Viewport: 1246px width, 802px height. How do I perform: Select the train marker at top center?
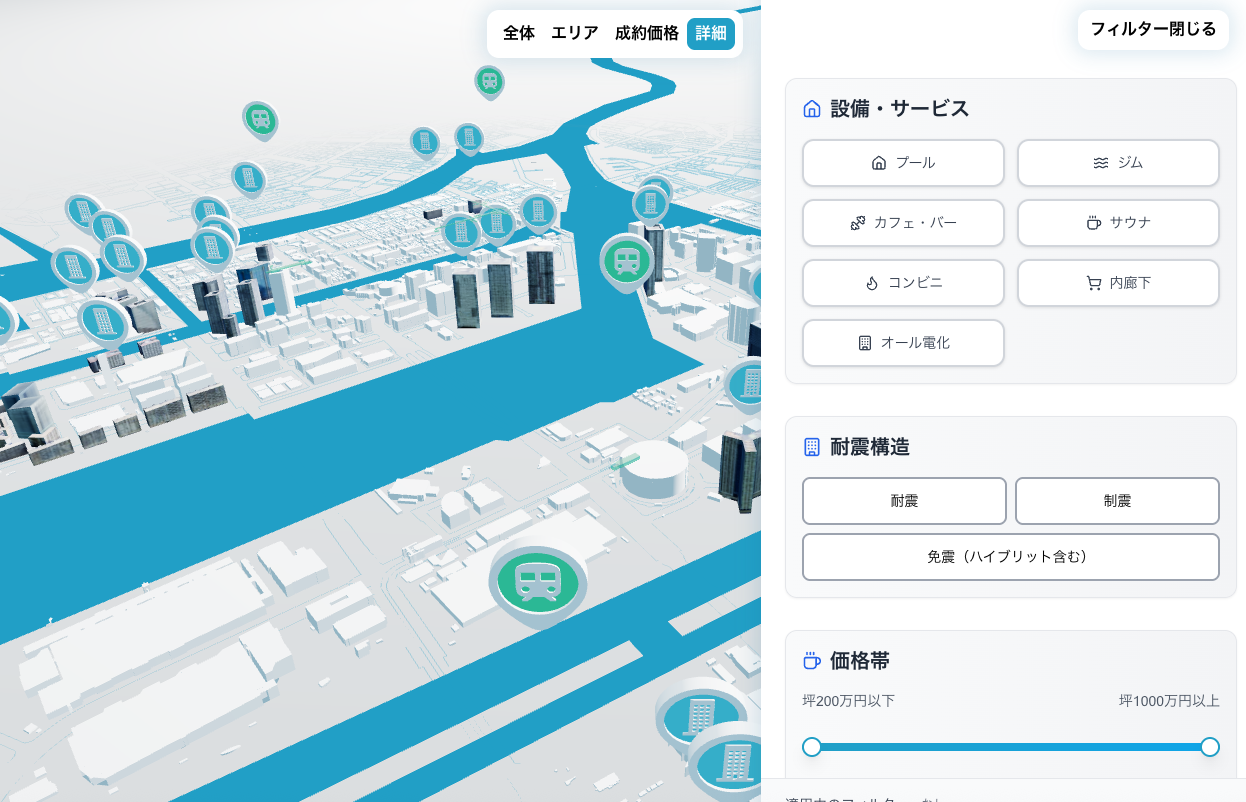coord(489,81)
